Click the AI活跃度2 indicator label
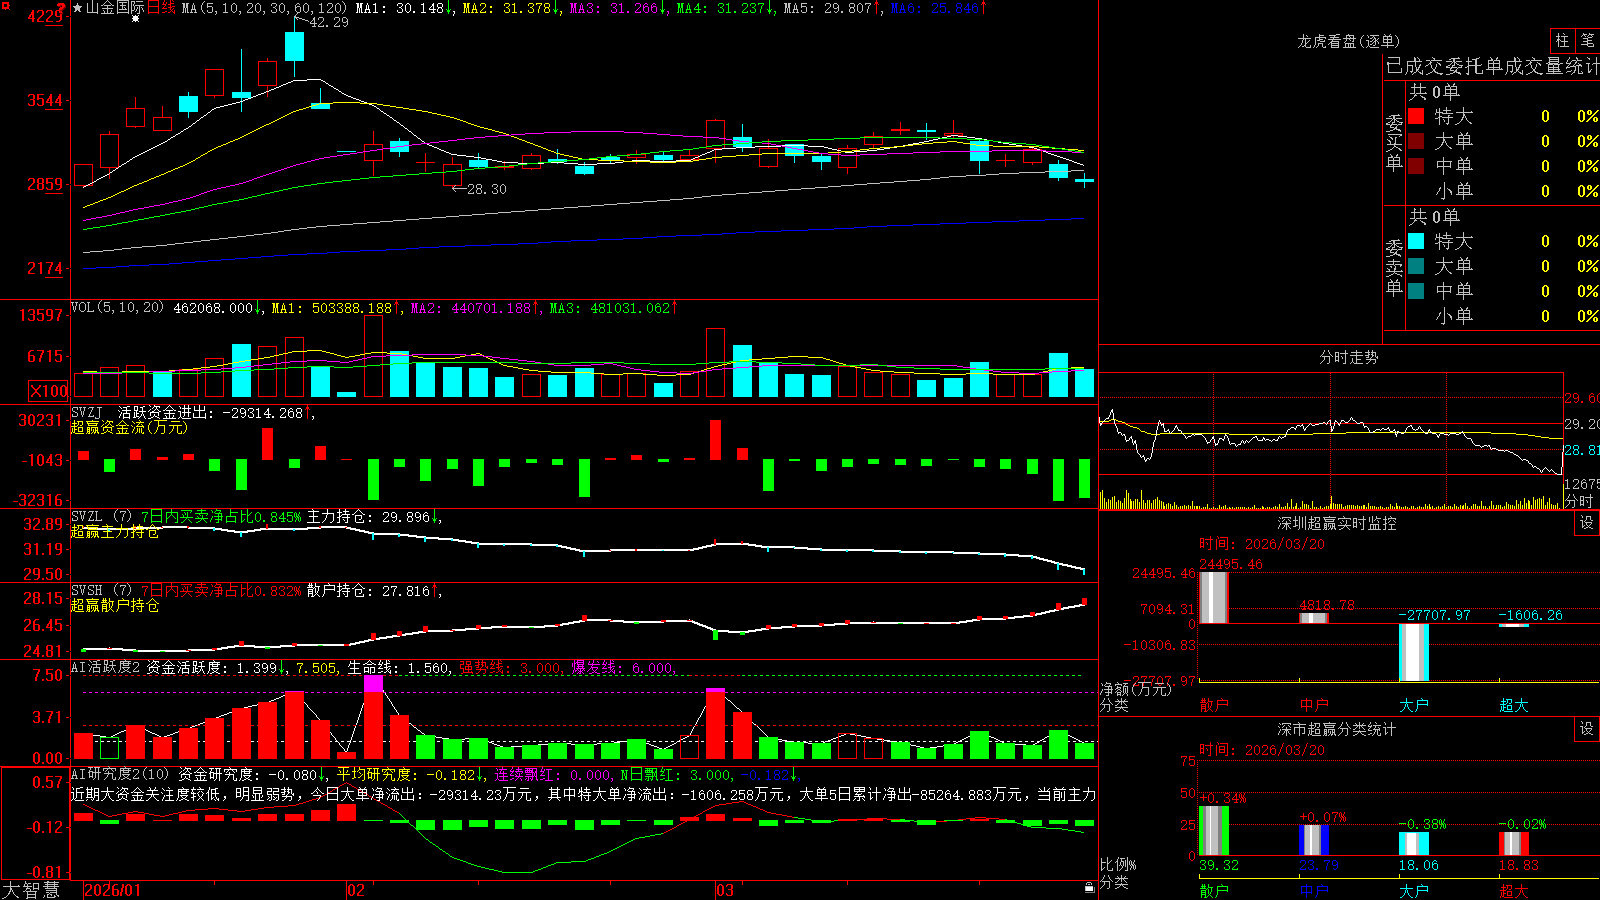The width and height of the screenshot is (1600, 900). [106, 667]
